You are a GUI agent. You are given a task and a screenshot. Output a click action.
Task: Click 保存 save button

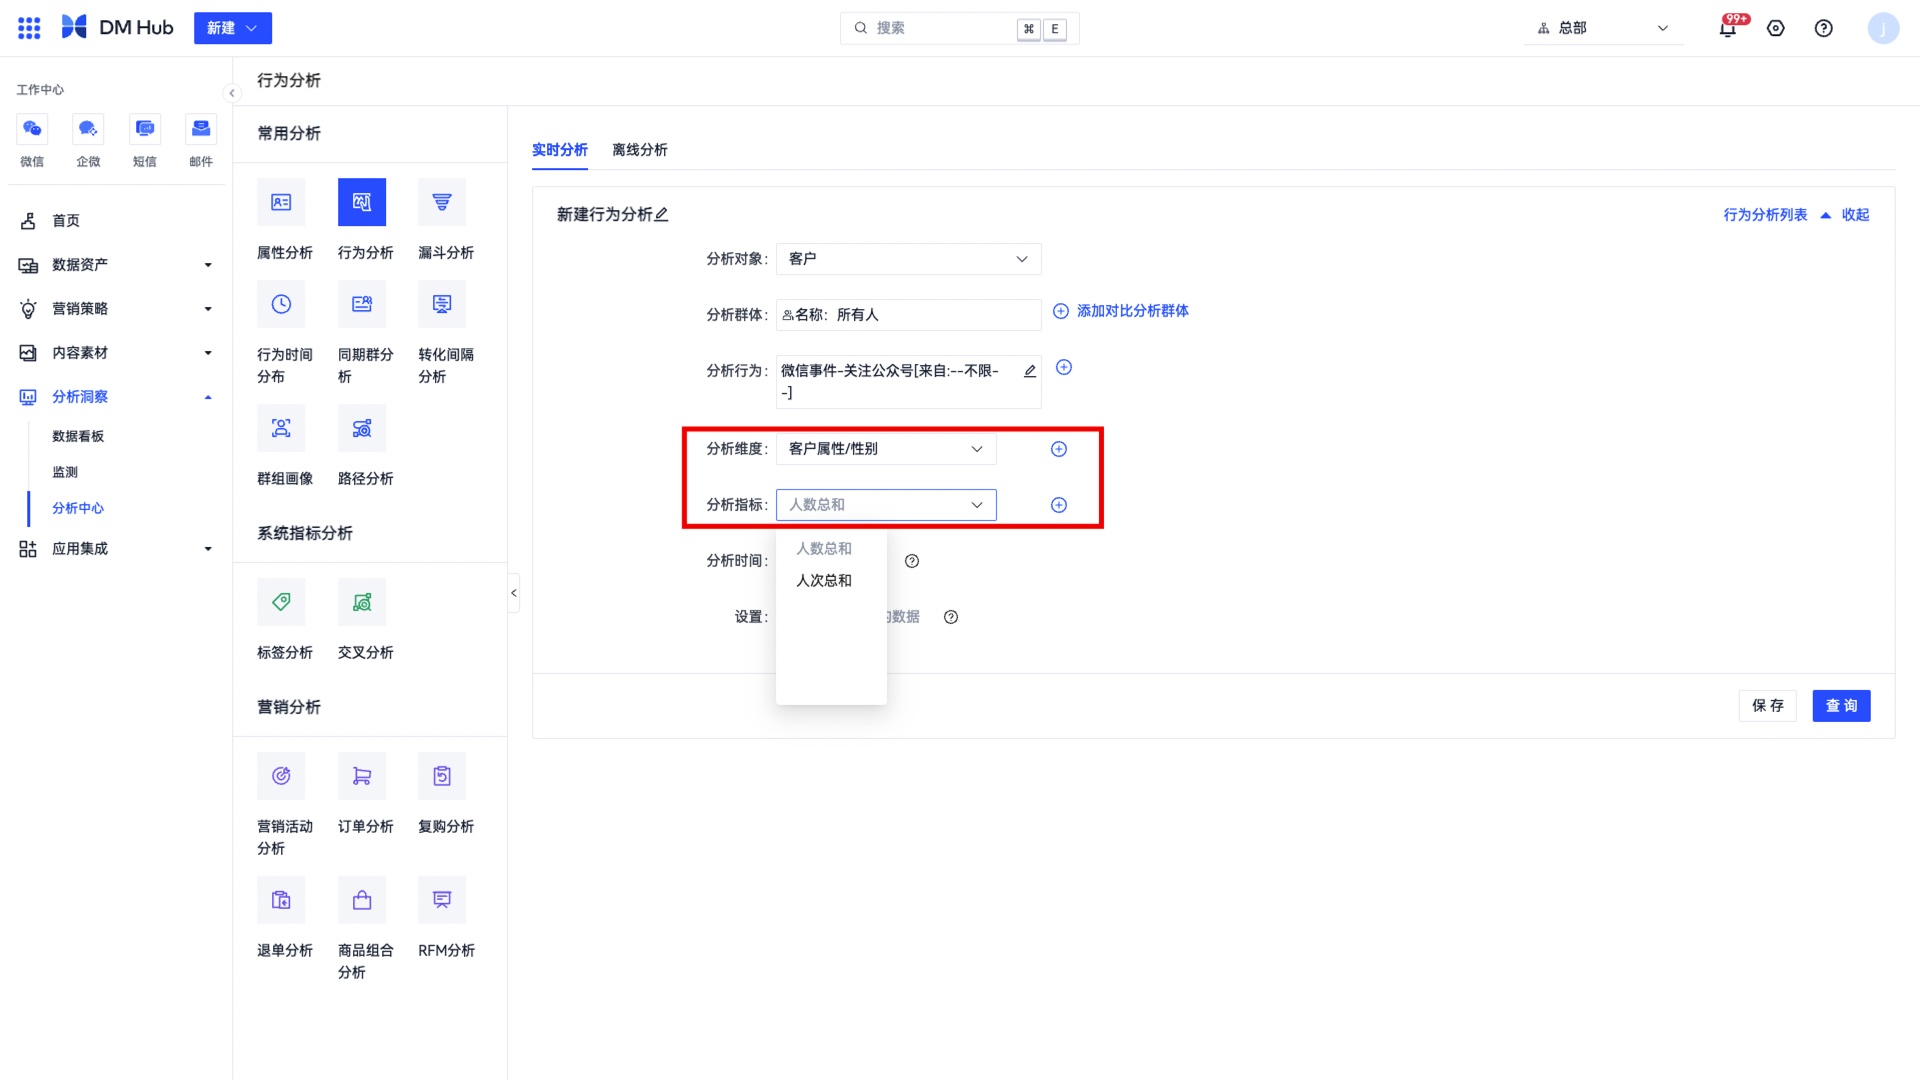1766,705
